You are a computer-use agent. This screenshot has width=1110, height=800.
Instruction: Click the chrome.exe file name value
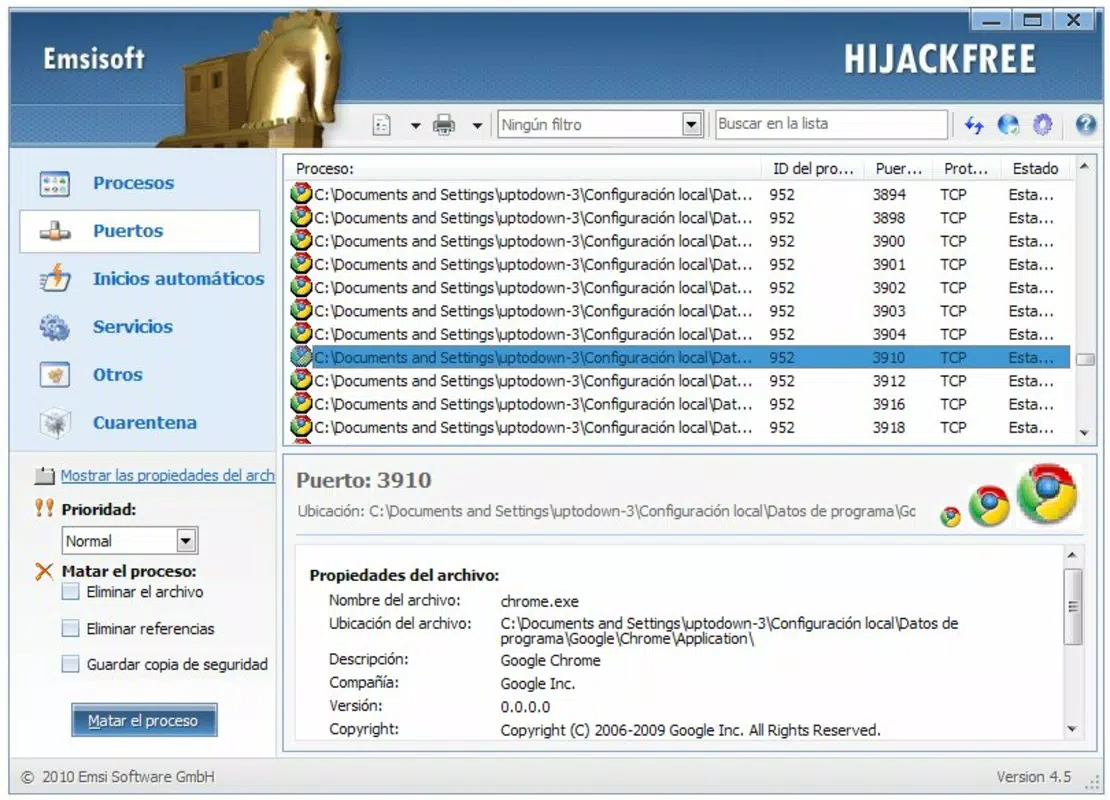[539, 602]
